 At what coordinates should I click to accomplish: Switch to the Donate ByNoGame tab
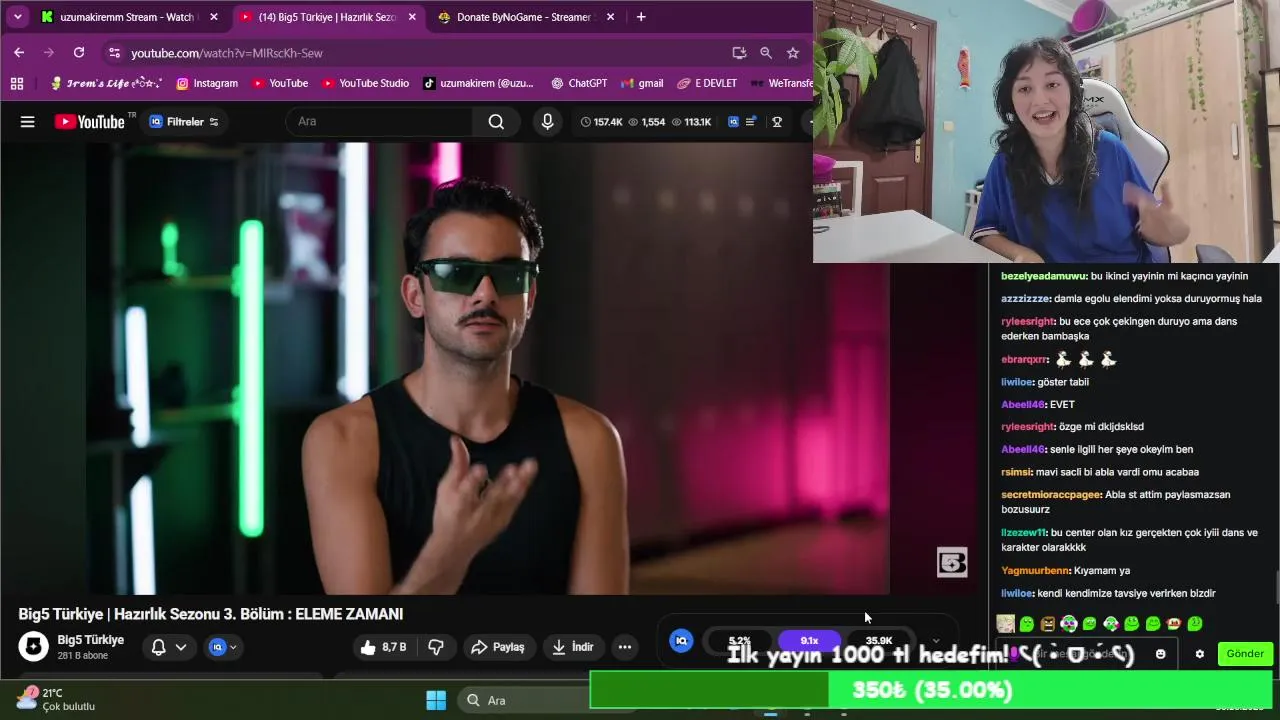coord(527,17)
